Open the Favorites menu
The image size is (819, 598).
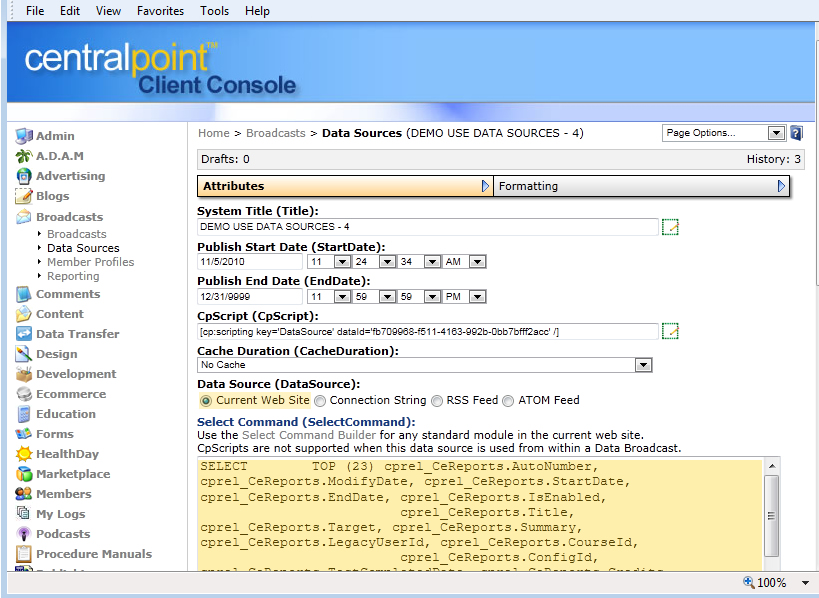[x=160, y=11]
